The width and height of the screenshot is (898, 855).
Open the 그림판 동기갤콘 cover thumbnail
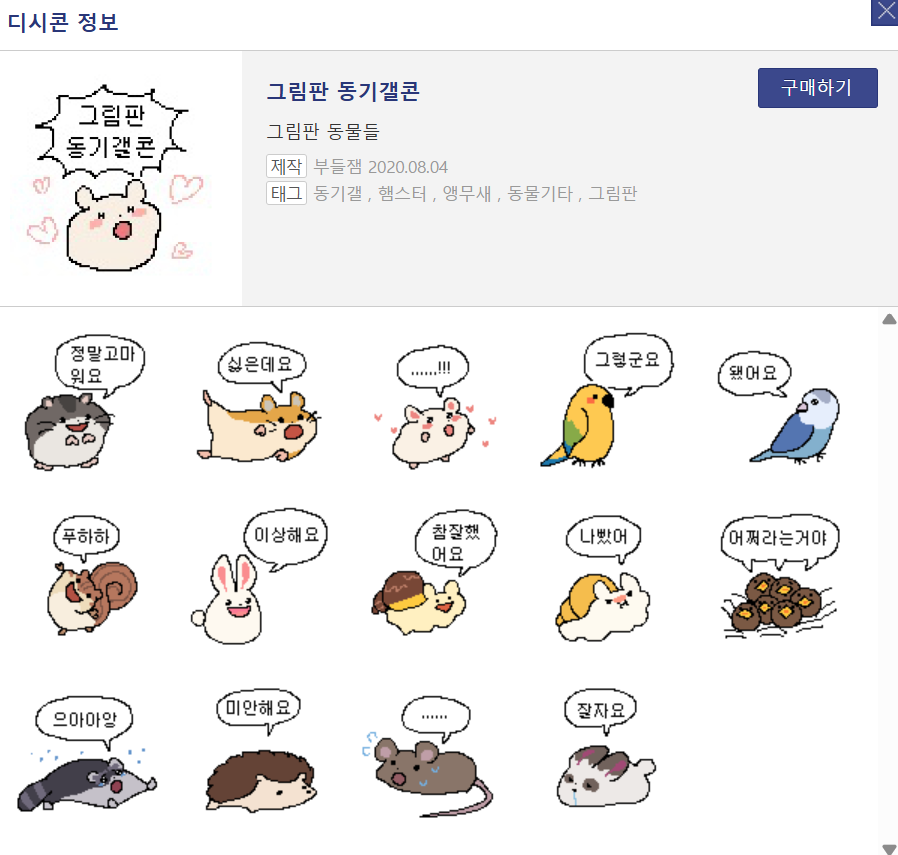tap(112, 179)
